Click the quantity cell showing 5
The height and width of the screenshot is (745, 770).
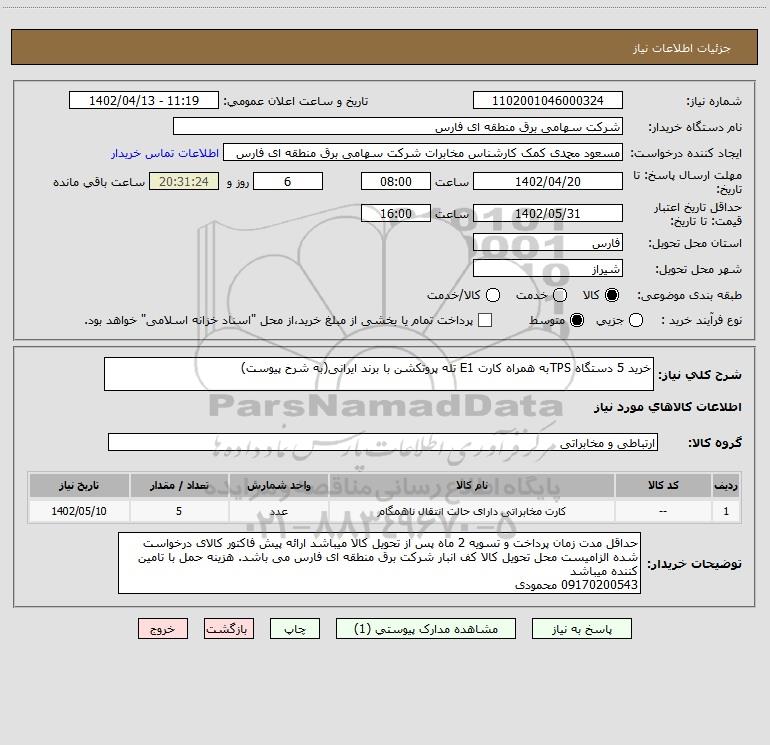[179, 511]
